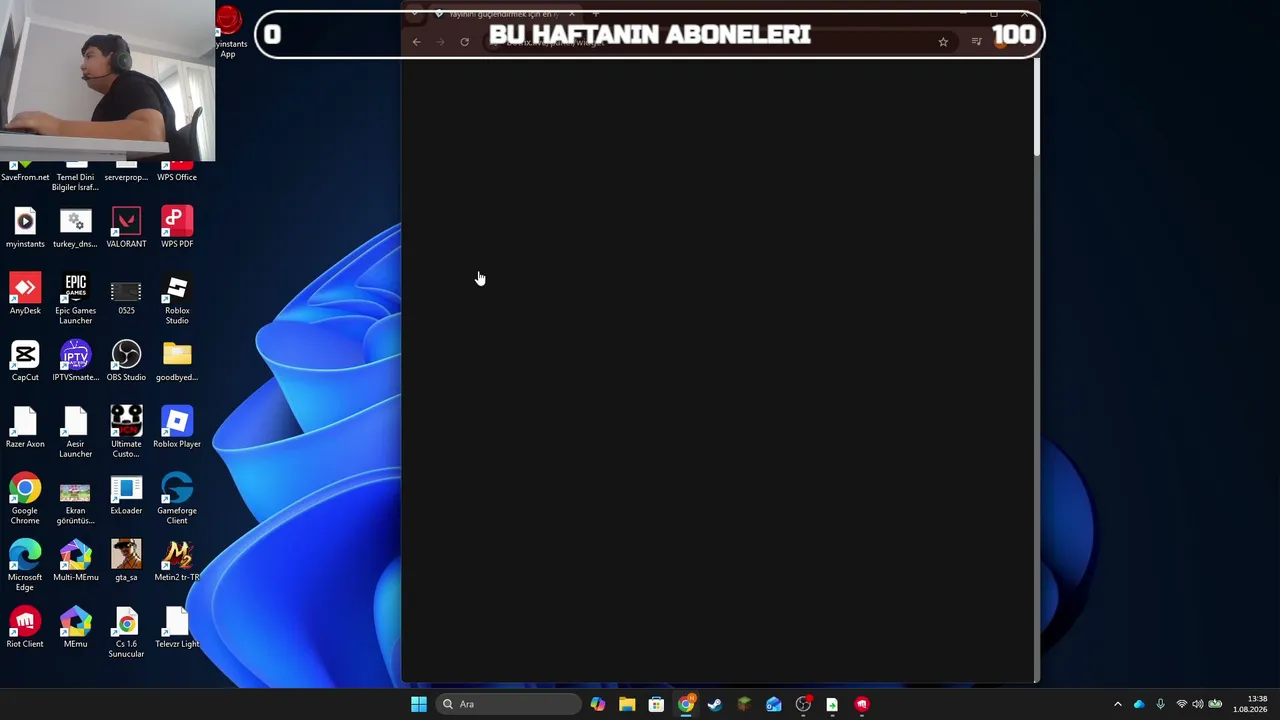Open the Outlook mail icon in taskbar
This screenshot has width=1280, height=720.
773,704
